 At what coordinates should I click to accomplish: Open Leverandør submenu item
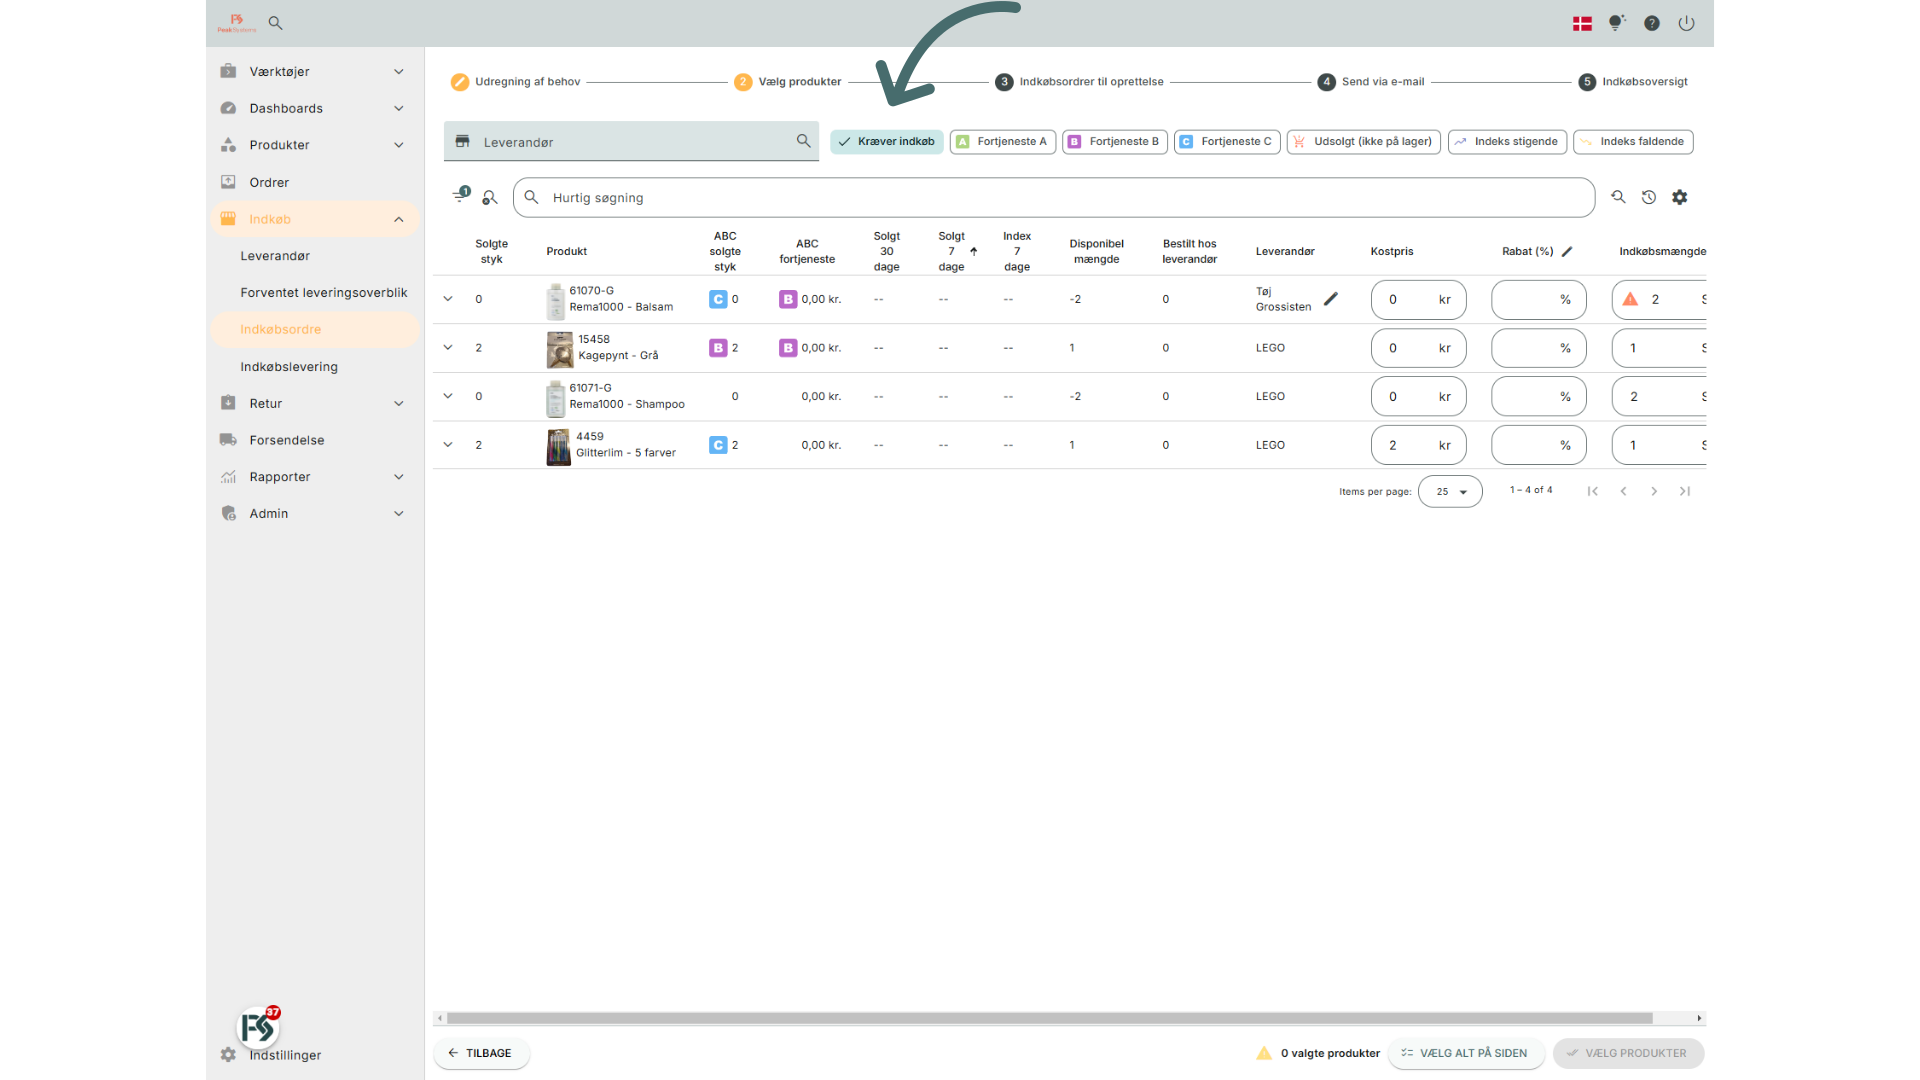[x=314, y=256]
